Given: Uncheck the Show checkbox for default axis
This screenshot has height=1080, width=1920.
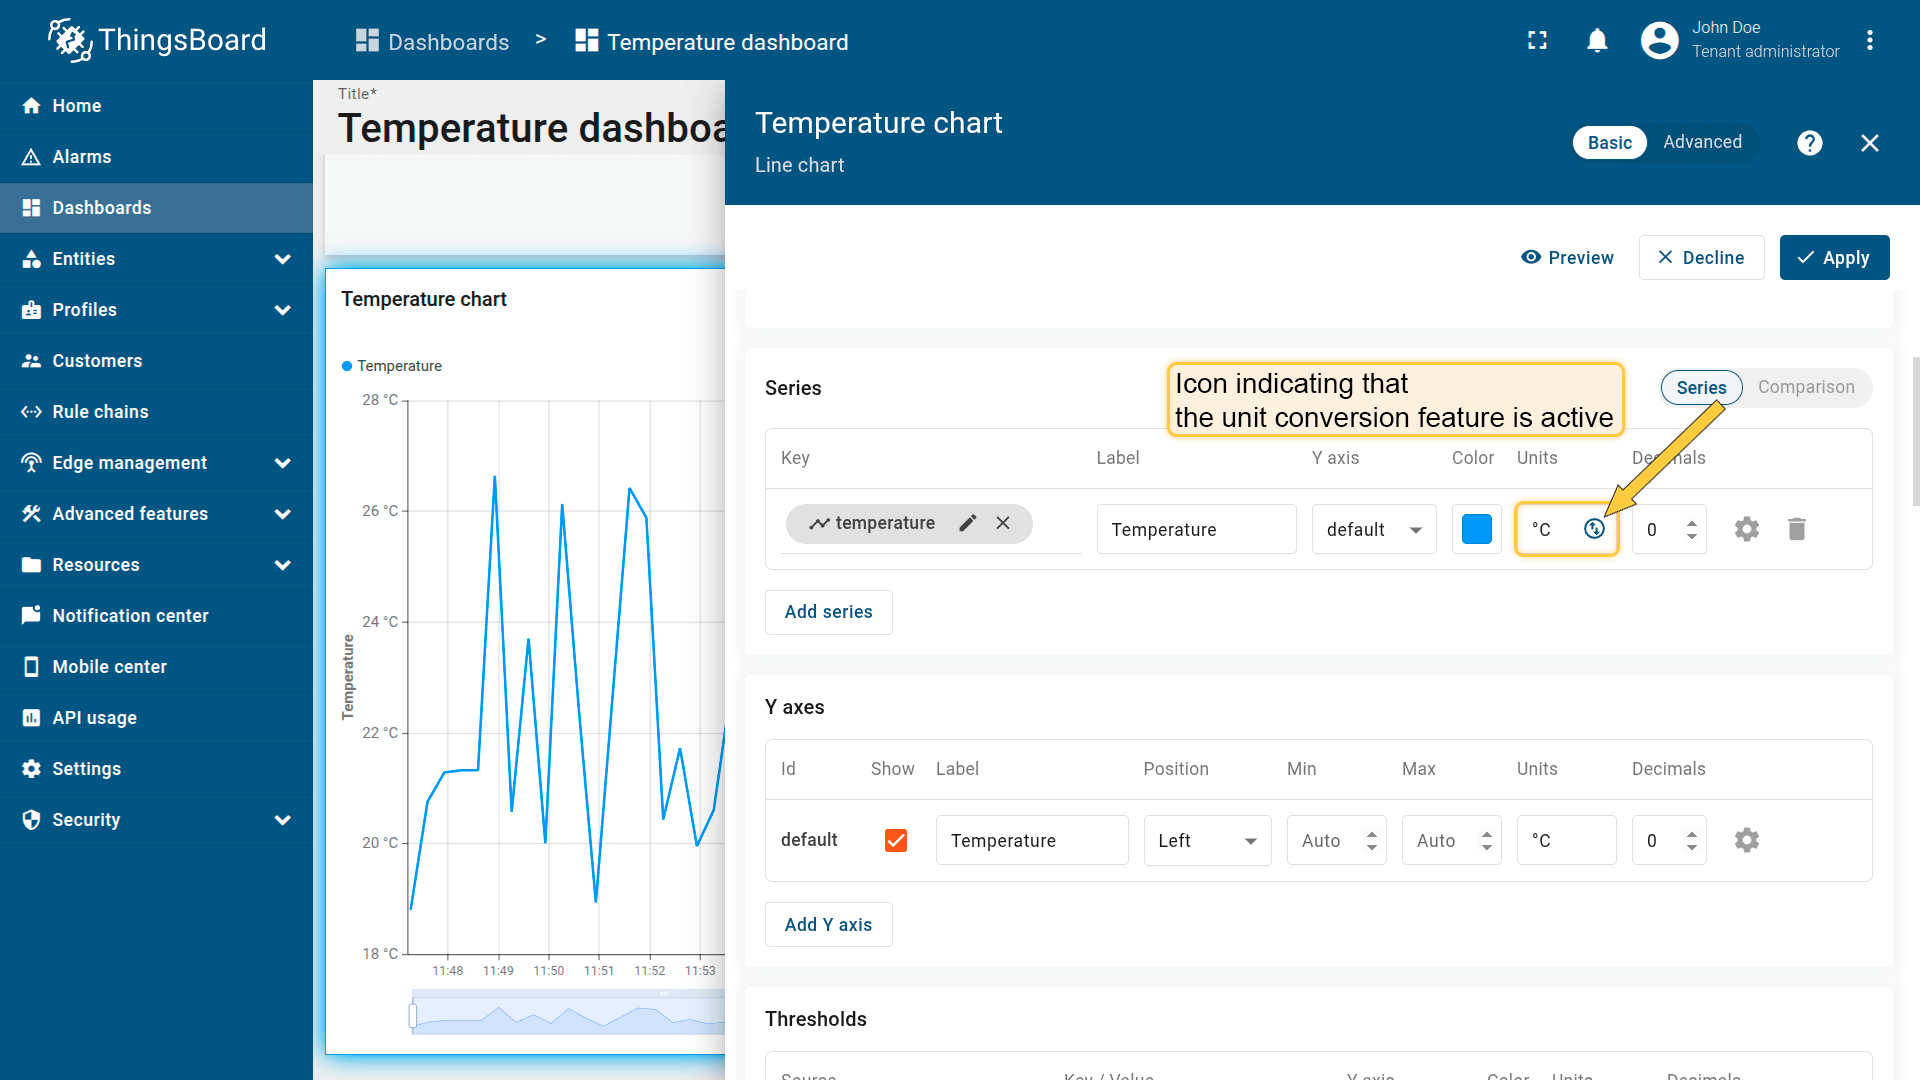Looking at the screenshot, I should pos(896,840).
